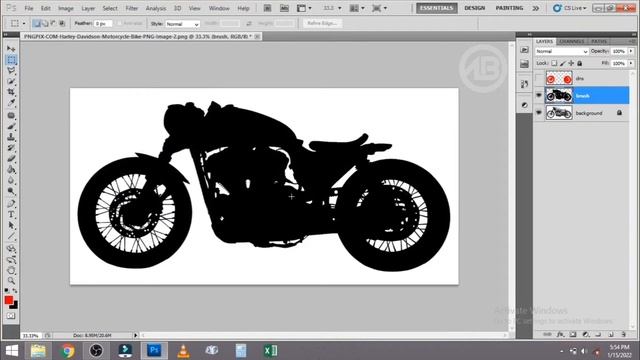Select the Crop tool
This screenshot has width=640, height=360.
[x=11, y=92]
